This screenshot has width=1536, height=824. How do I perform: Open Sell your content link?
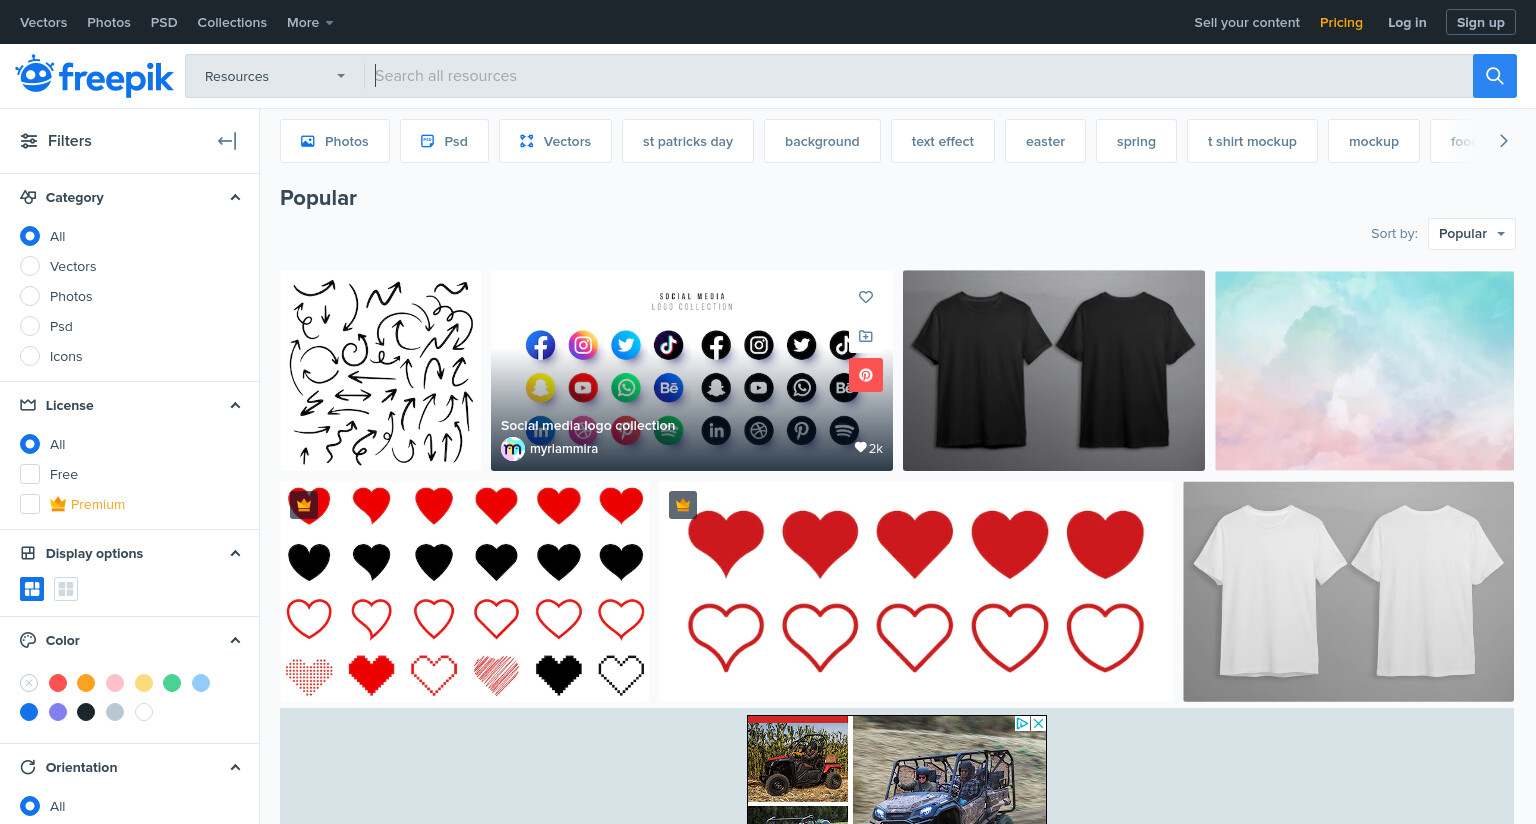[x=1247, y=22]
